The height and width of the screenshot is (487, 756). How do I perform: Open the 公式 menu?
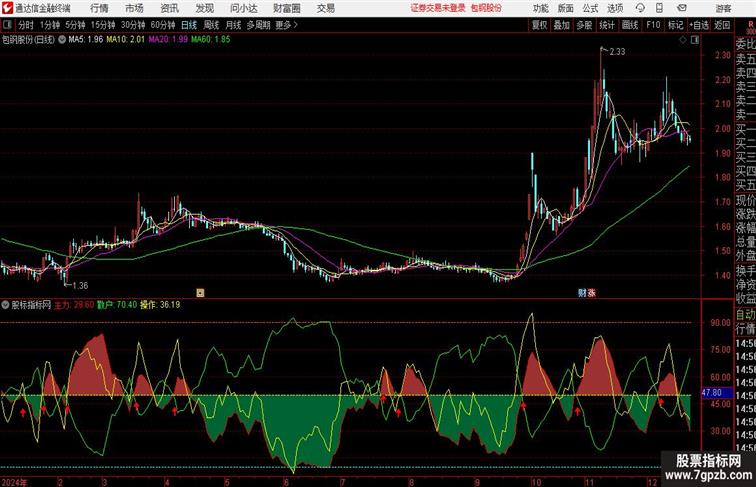pos(590,8)
